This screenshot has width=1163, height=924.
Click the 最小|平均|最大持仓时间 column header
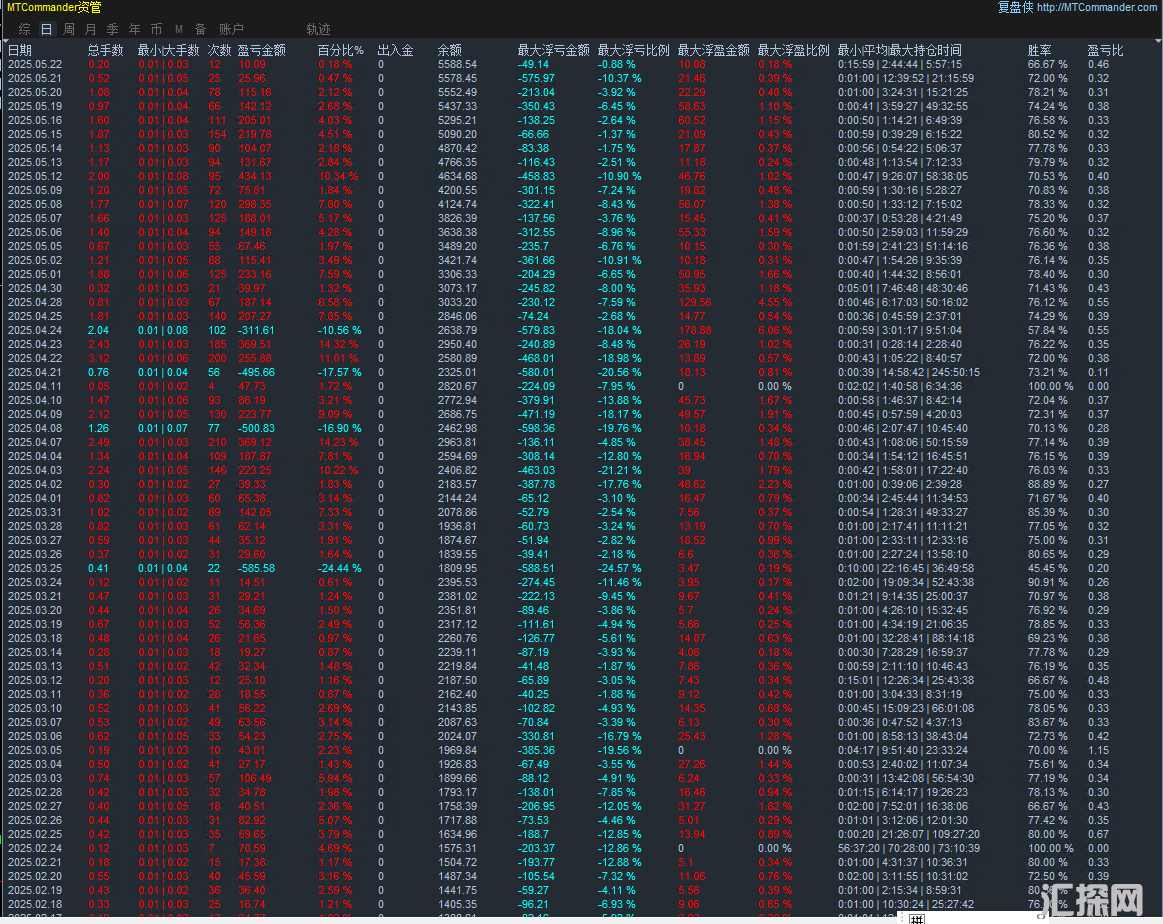[x=900, y=50]
